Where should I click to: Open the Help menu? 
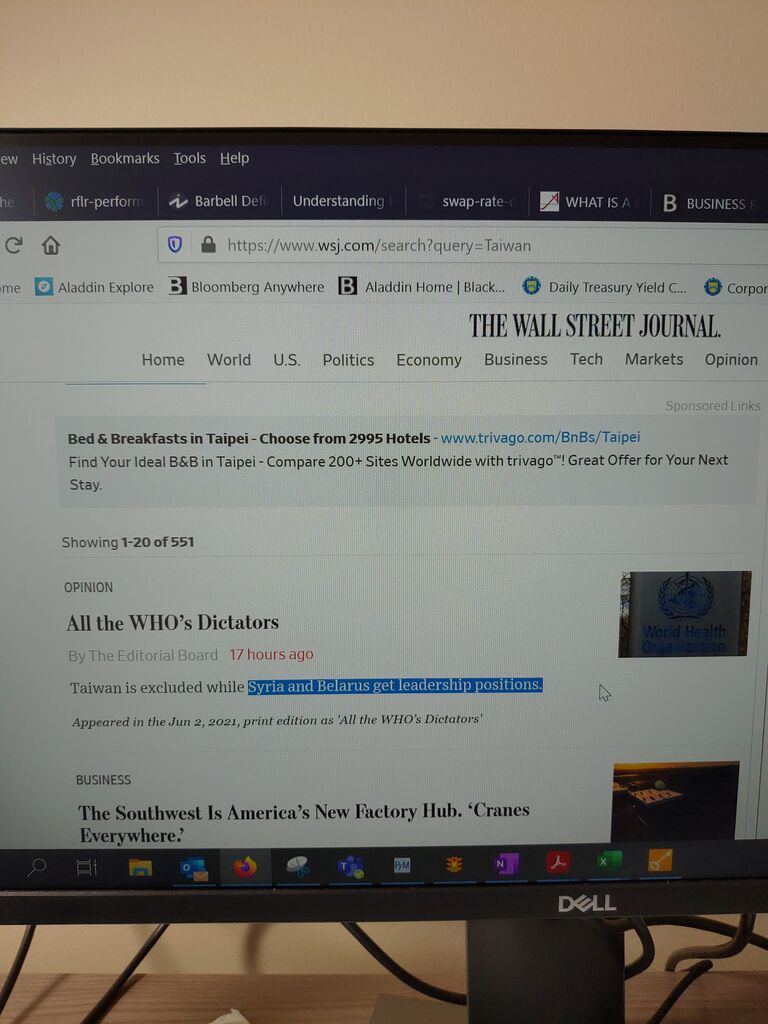click(234, 158)
